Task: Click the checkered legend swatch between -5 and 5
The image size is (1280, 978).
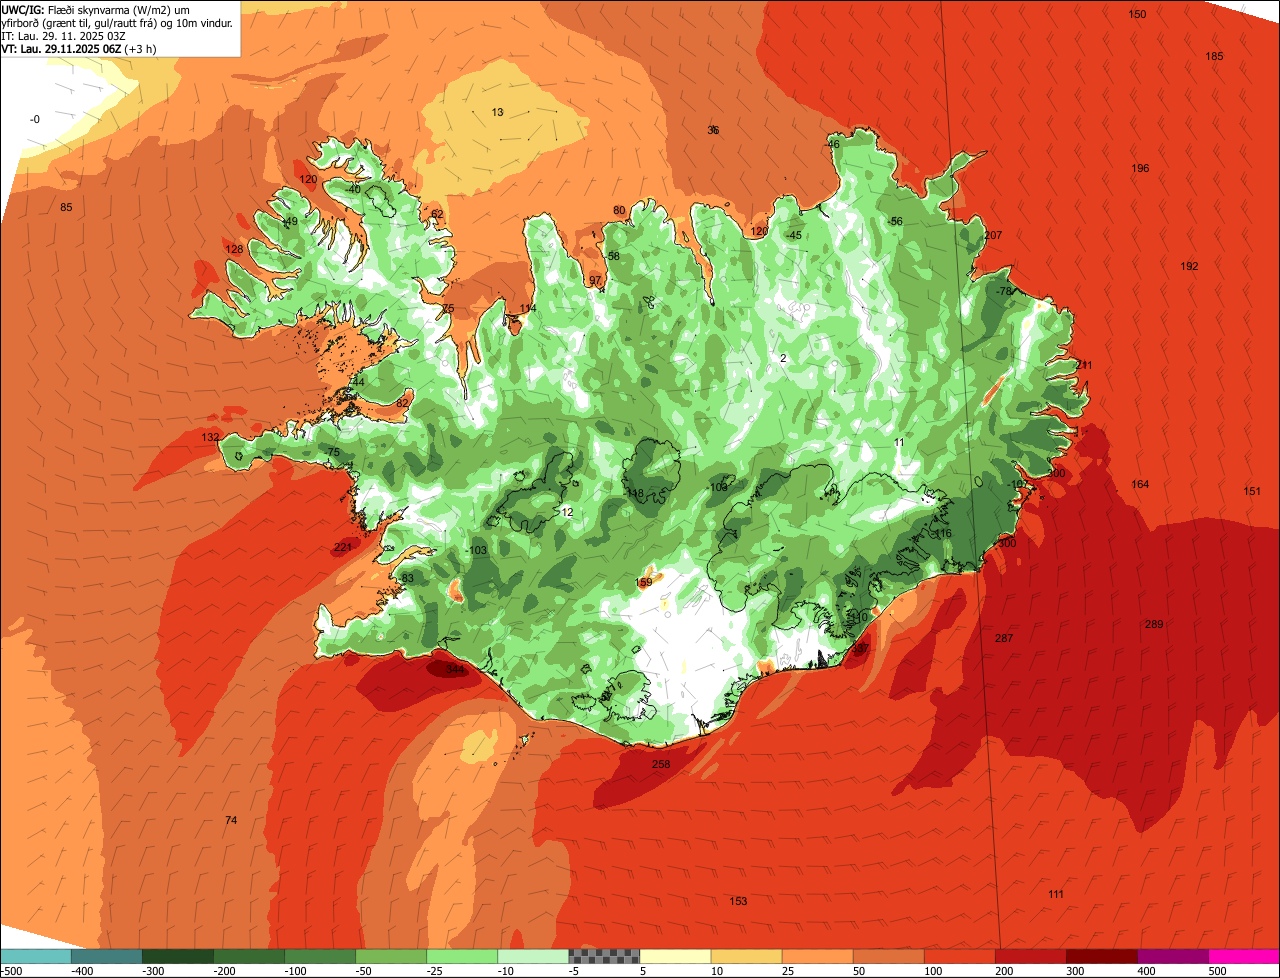Action: [x=604, y=956]
